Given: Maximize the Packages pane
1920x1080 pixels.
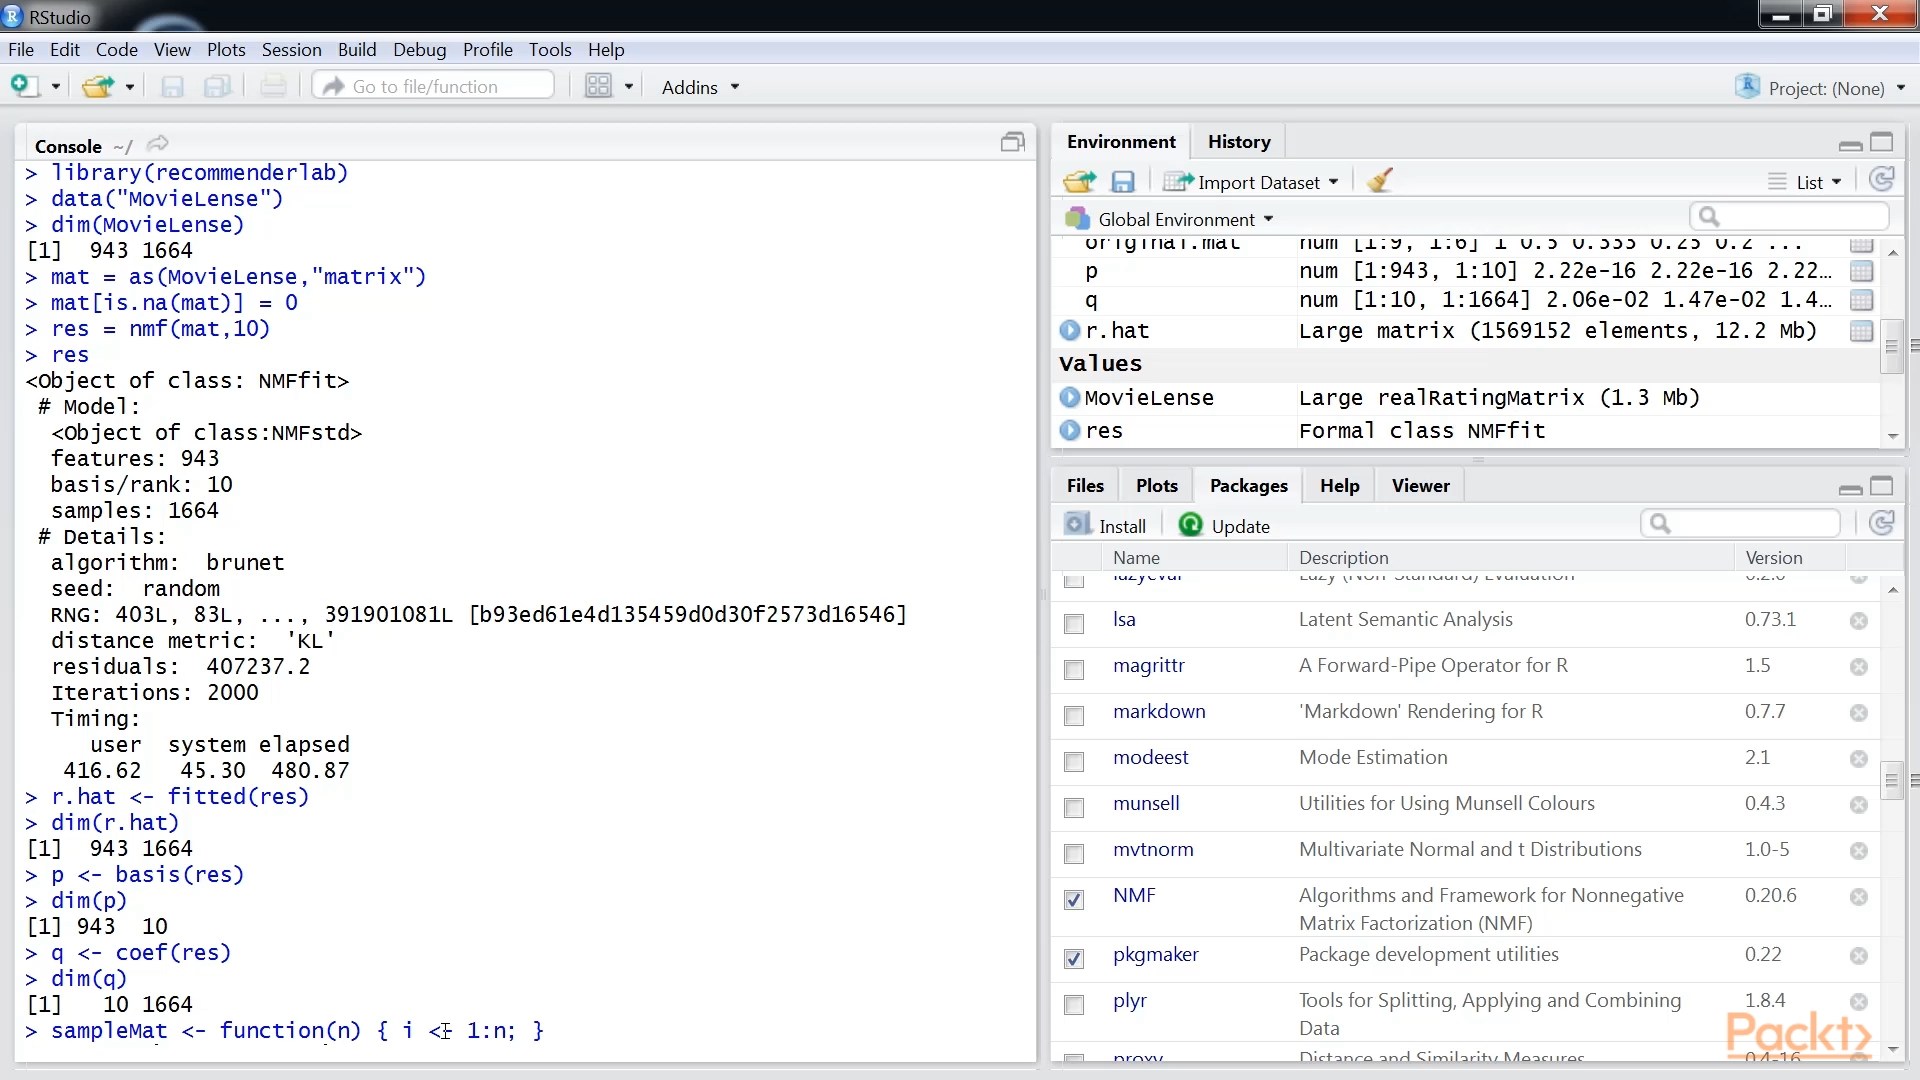Looking at the screenshot, I should pos(1882,486).
